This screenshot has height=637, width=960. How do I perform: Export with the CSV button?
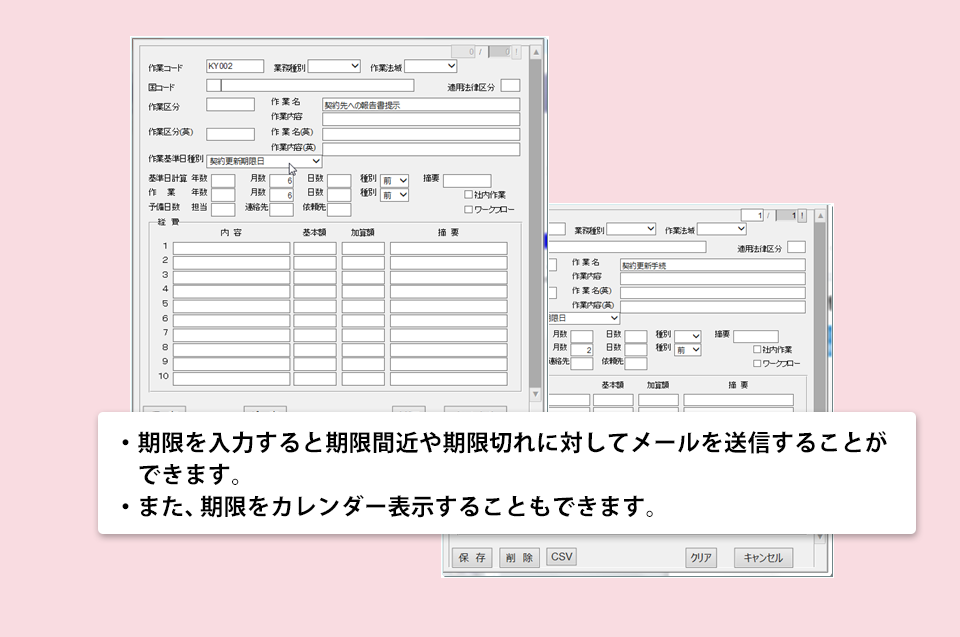(561, 557)
